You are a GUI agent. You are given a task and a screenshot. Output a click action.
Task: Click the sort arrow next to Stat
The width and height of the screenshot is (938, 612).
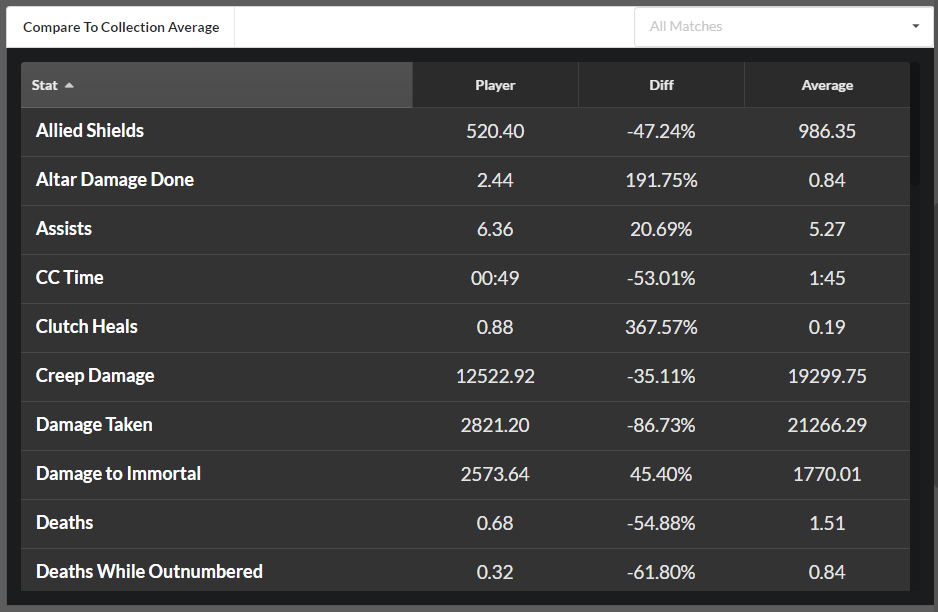pyautogui.click(x=69, y=86)
